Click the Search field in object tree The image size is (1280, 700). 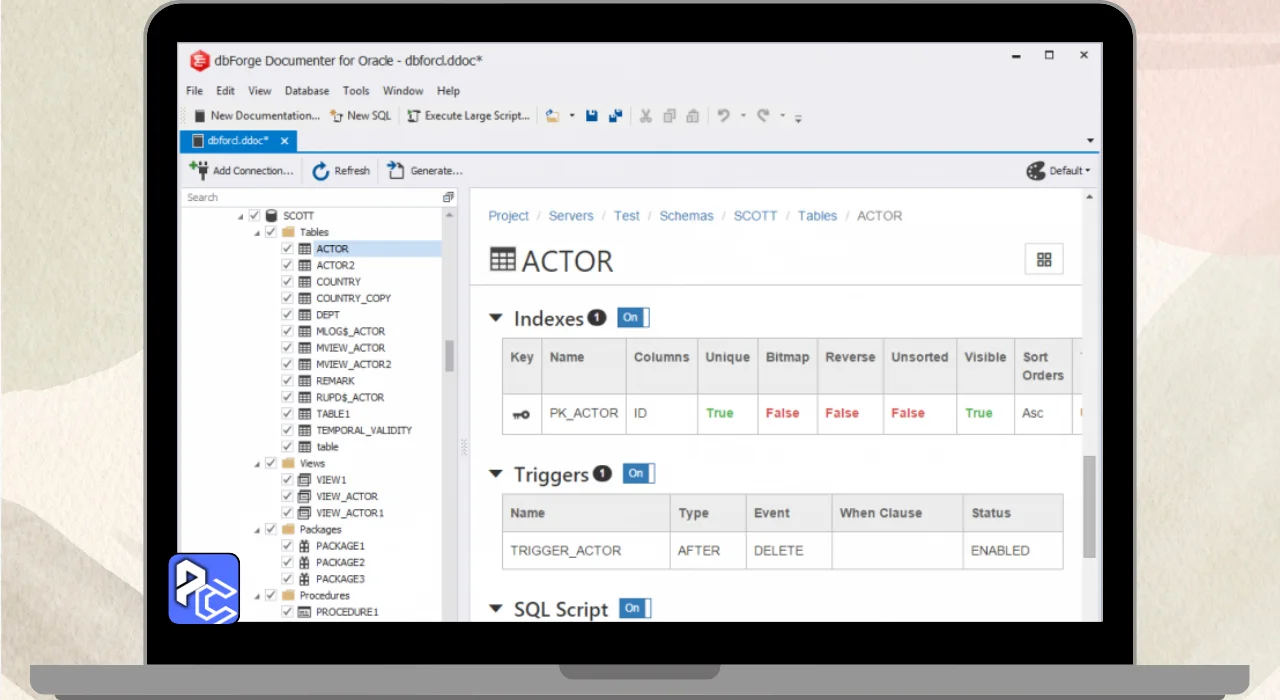310,198
